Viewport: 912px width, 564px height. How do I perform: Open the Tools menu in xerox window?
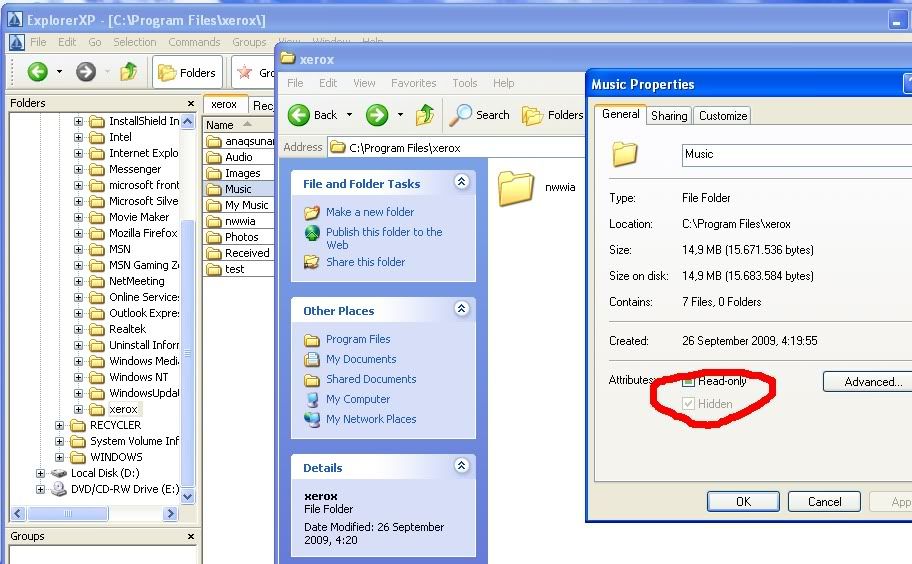click(x=464, y=83)
